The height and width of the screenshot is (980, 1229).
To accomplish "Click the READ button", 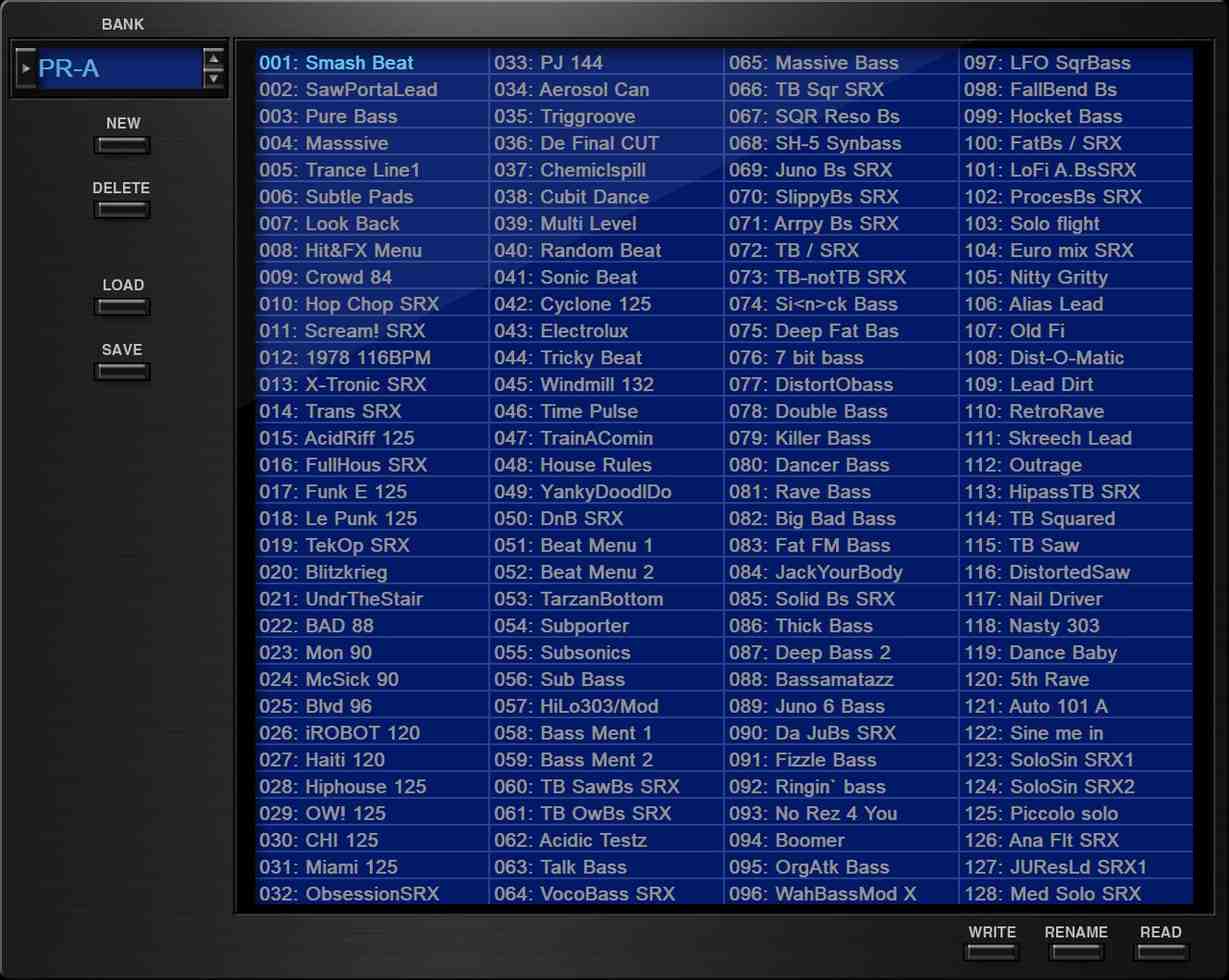I will [1160, 953].
